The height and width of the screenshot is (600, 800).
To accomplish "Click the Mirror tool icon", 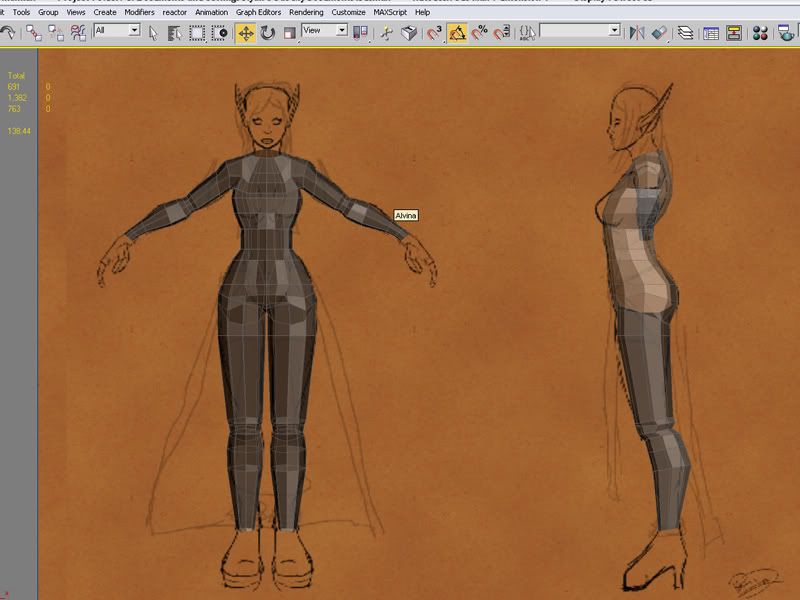I will pos(636,32).
